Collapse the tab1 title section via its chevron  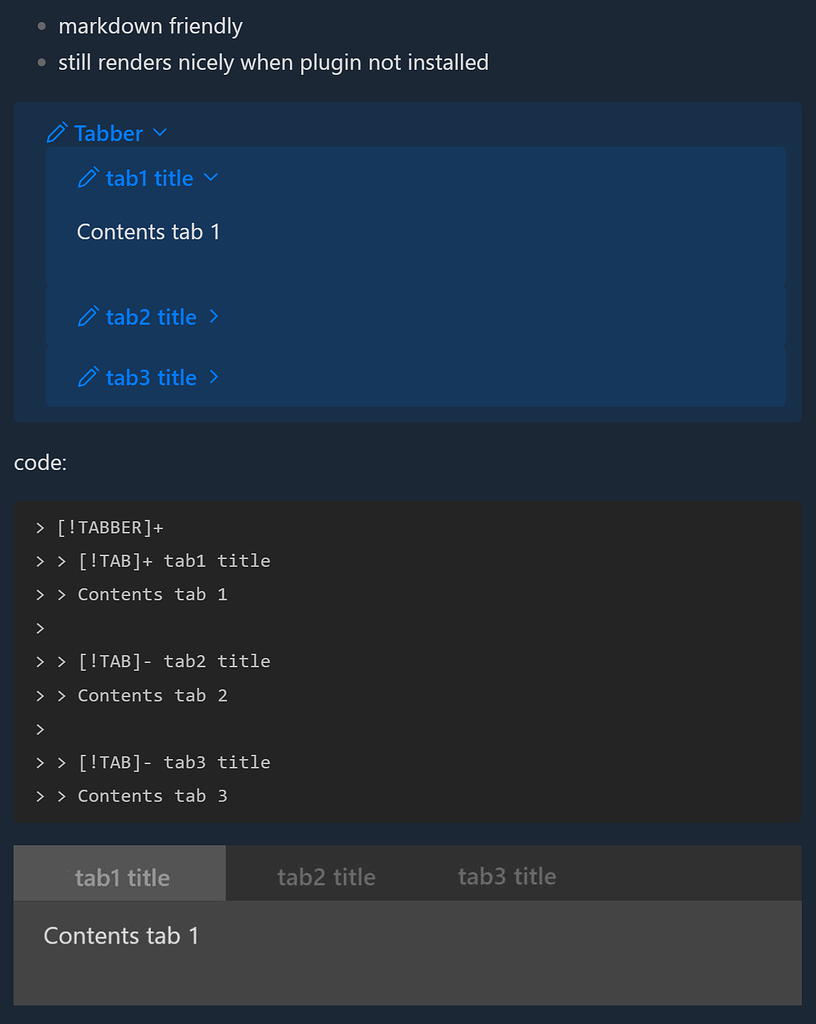click(210, 178)
